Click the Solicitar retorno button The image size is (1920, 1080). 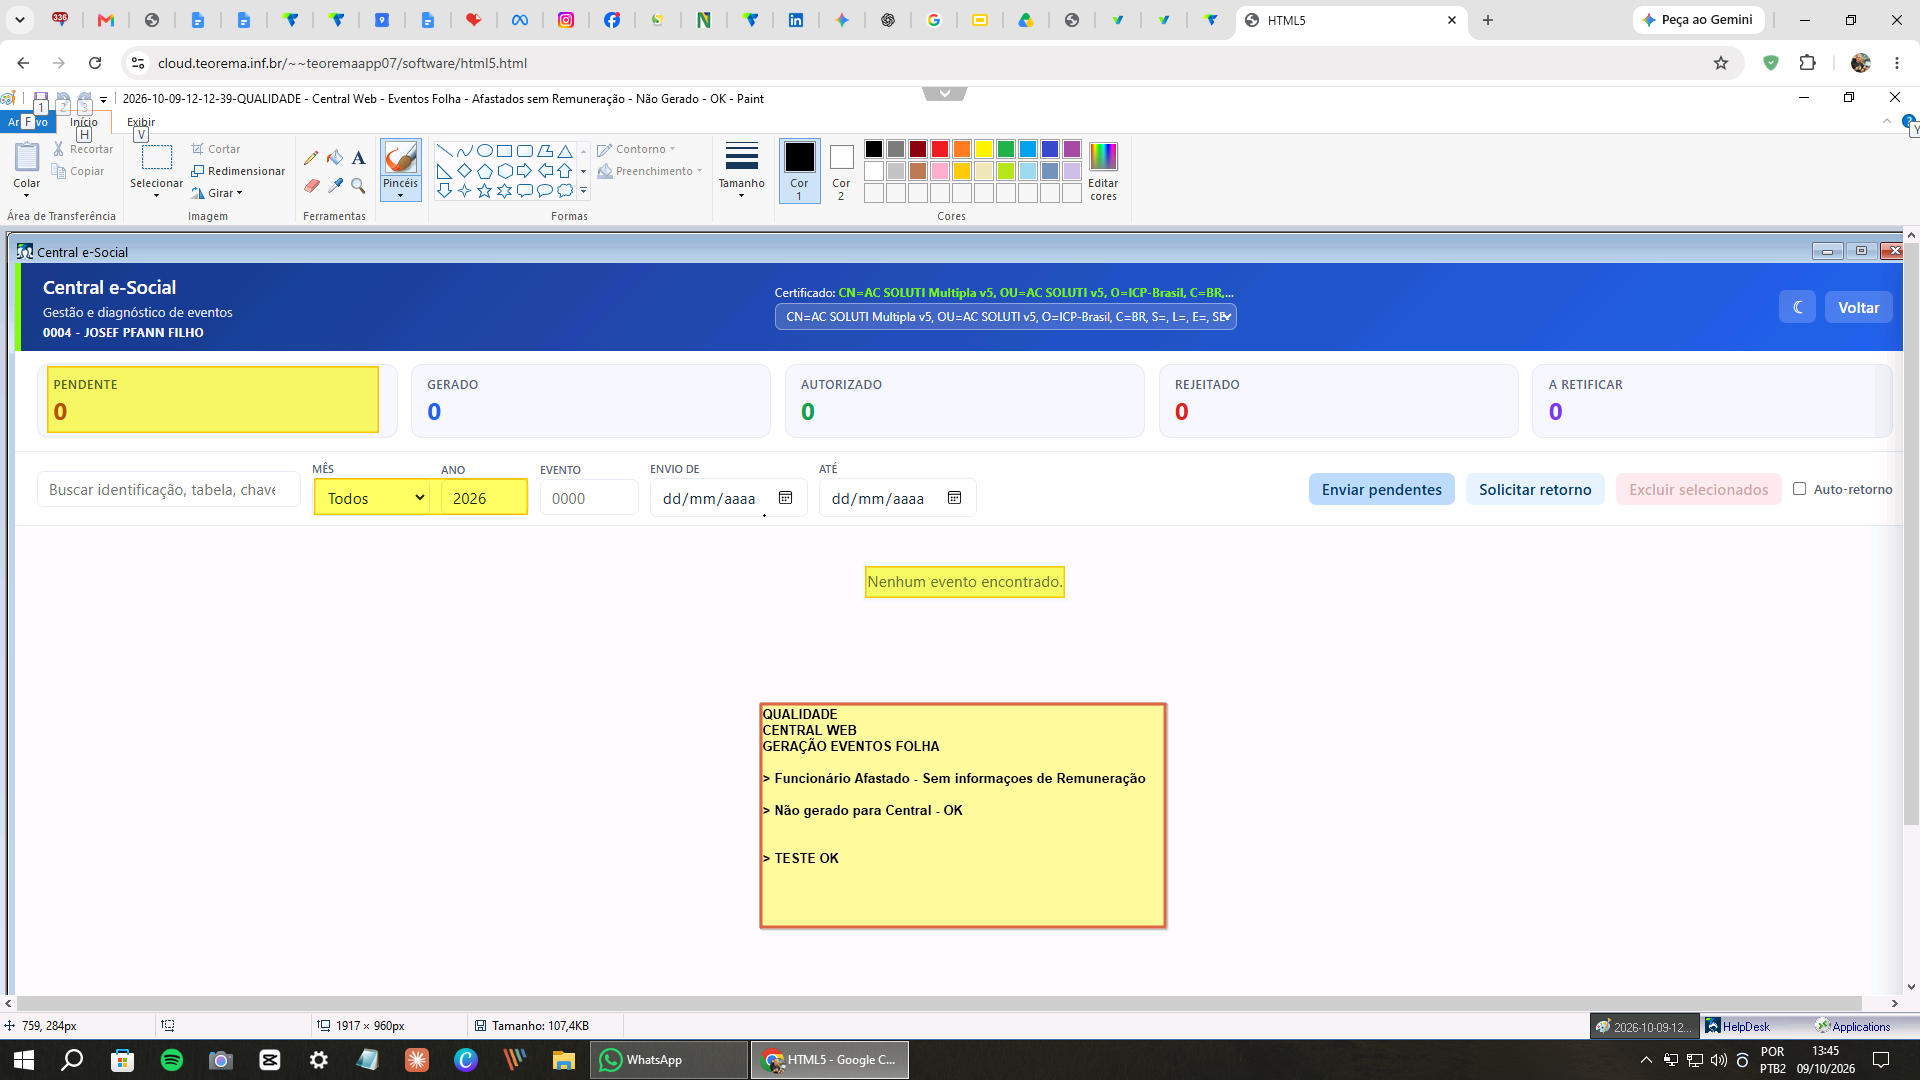pos(1535,489)
